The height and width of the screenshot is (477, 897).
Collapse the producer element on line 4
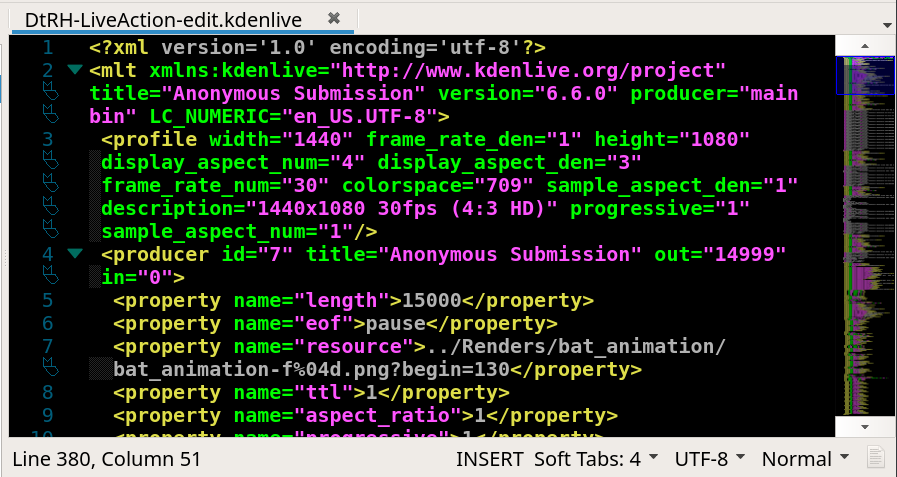[75, 254]
